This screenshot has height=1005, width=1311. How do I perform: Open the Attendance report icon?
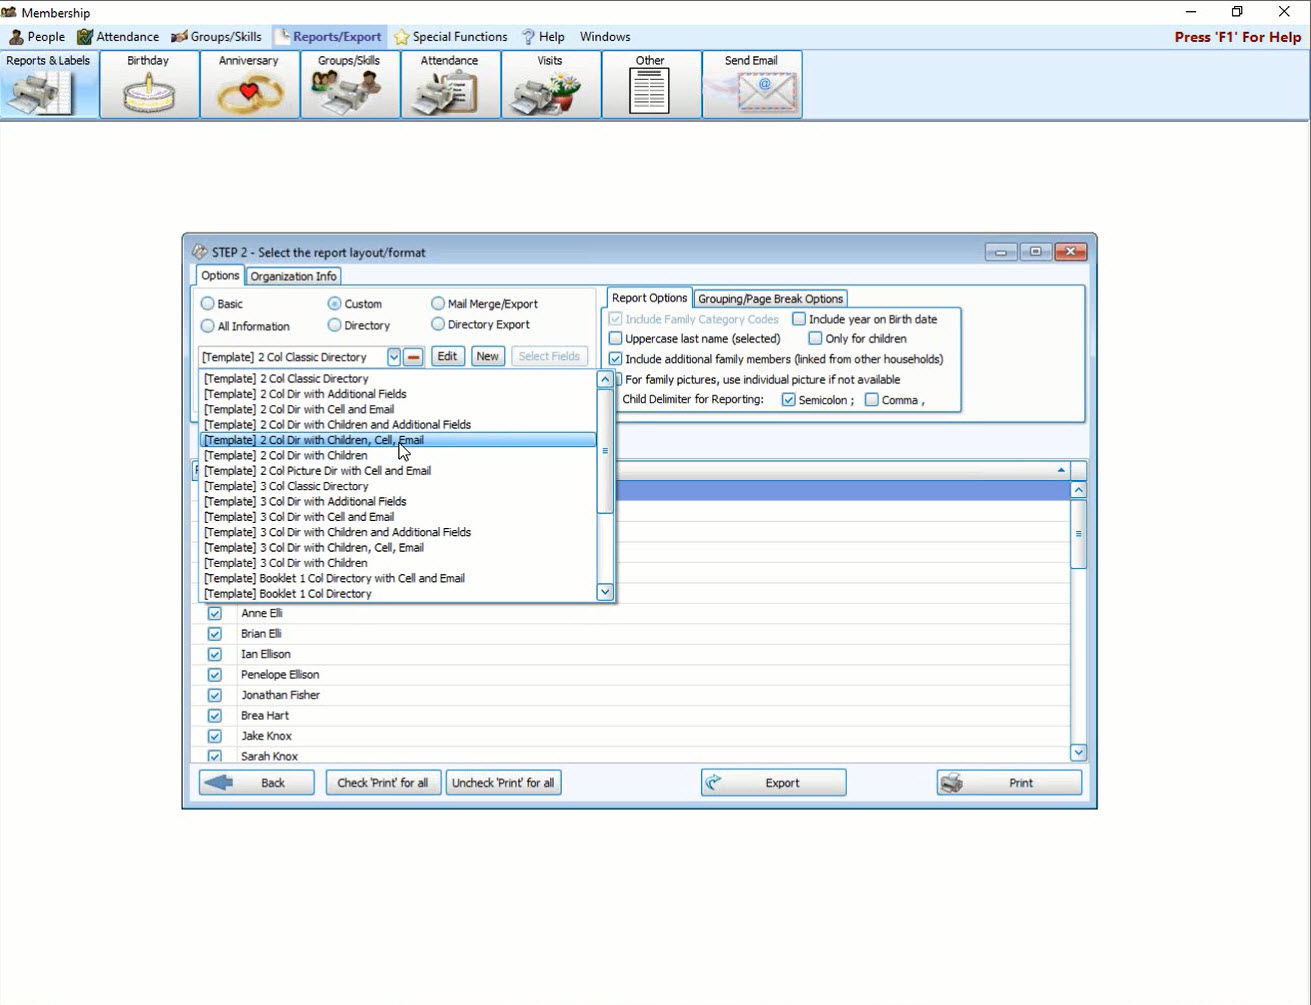[x=450, y=92]
